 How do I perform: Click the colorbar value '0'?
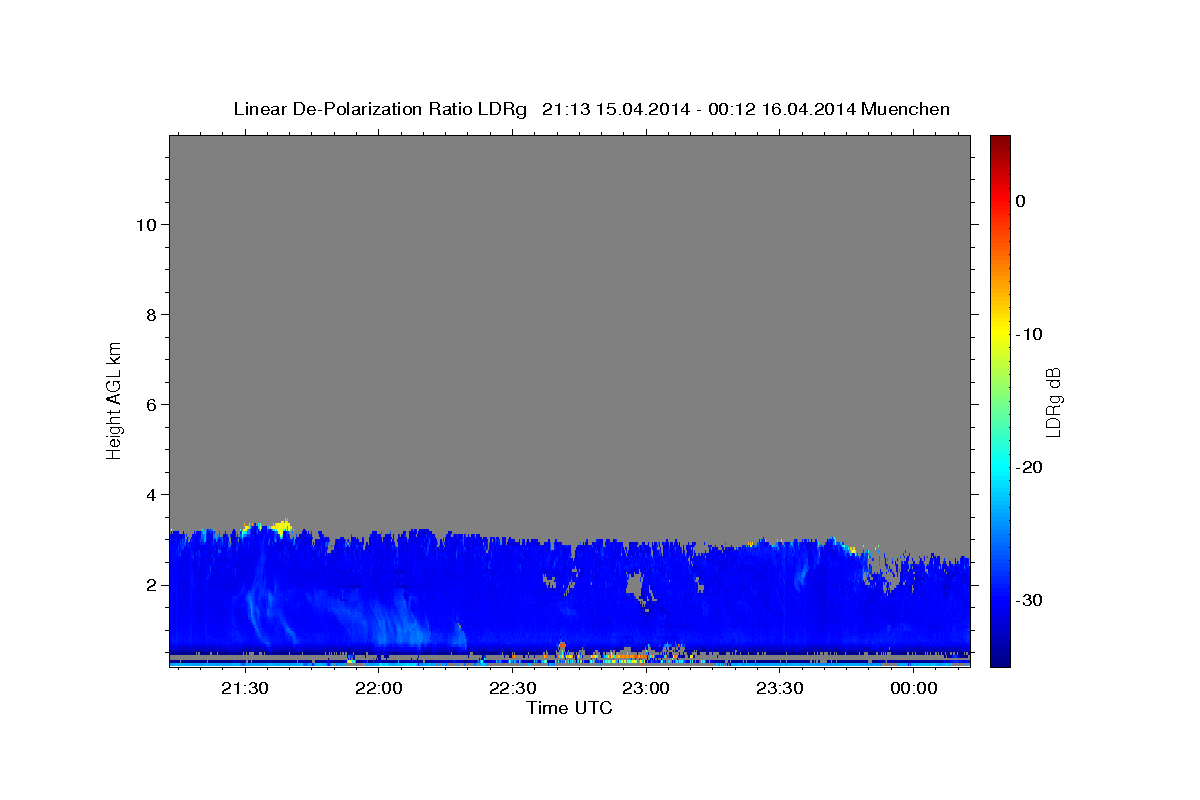pyautogui.click(x=1020, y=201)
